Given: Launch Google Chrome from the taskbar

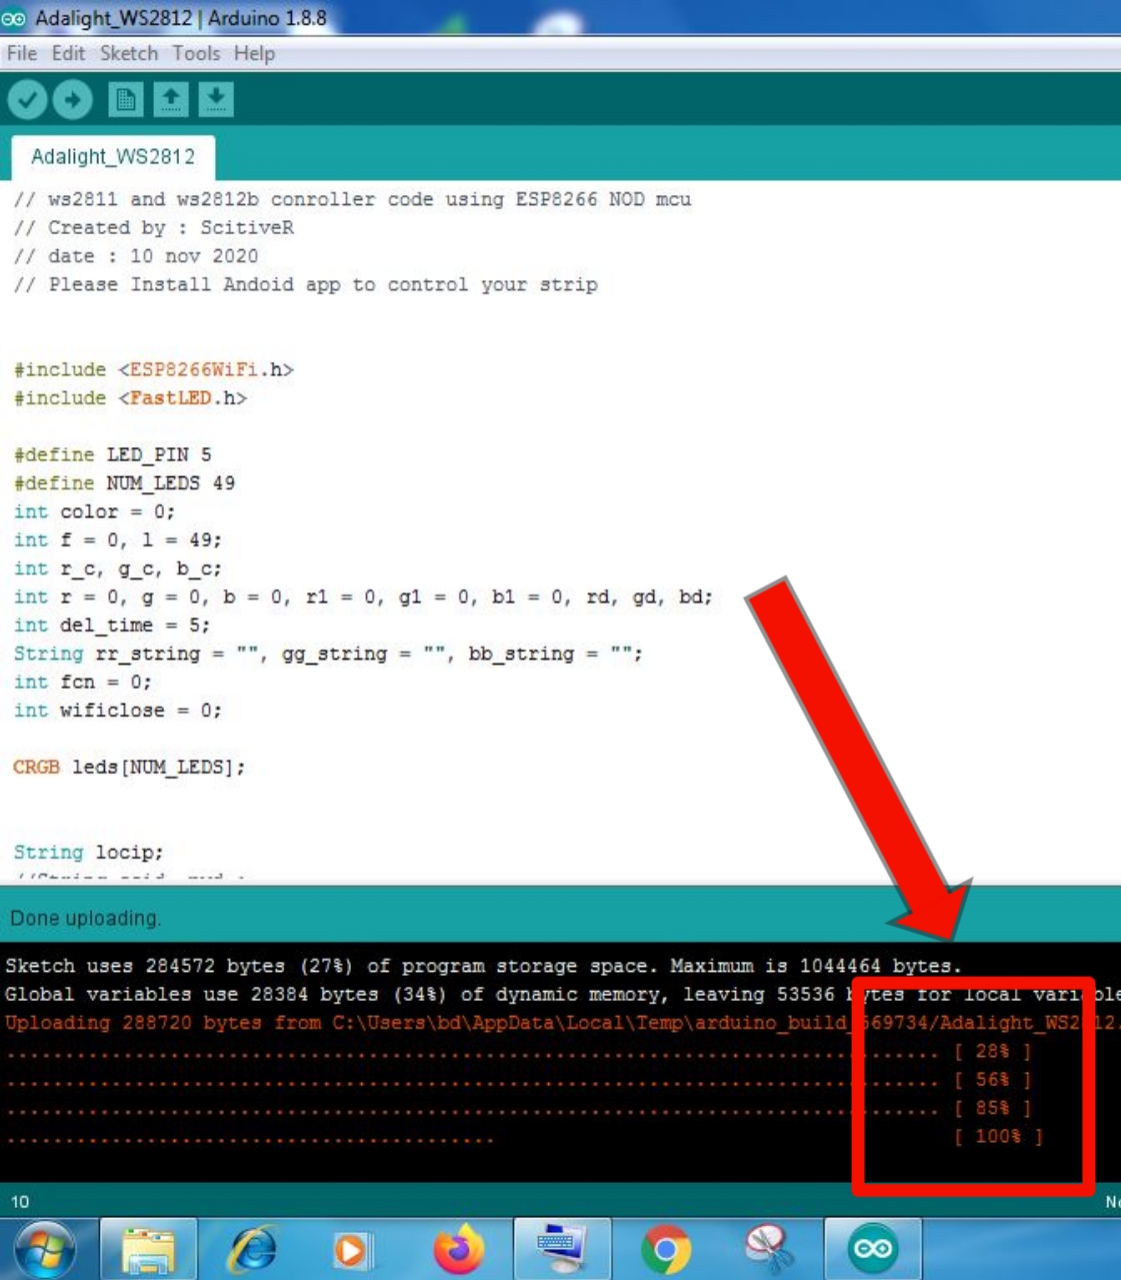Looking at the screenshot, I should pos(666,1250).
